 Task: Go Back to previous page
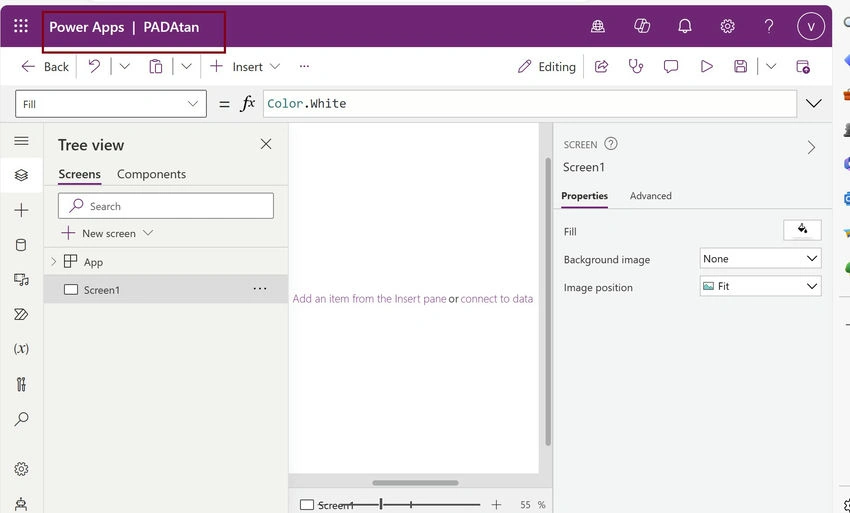pyautogui.click(x=45, y=67)
